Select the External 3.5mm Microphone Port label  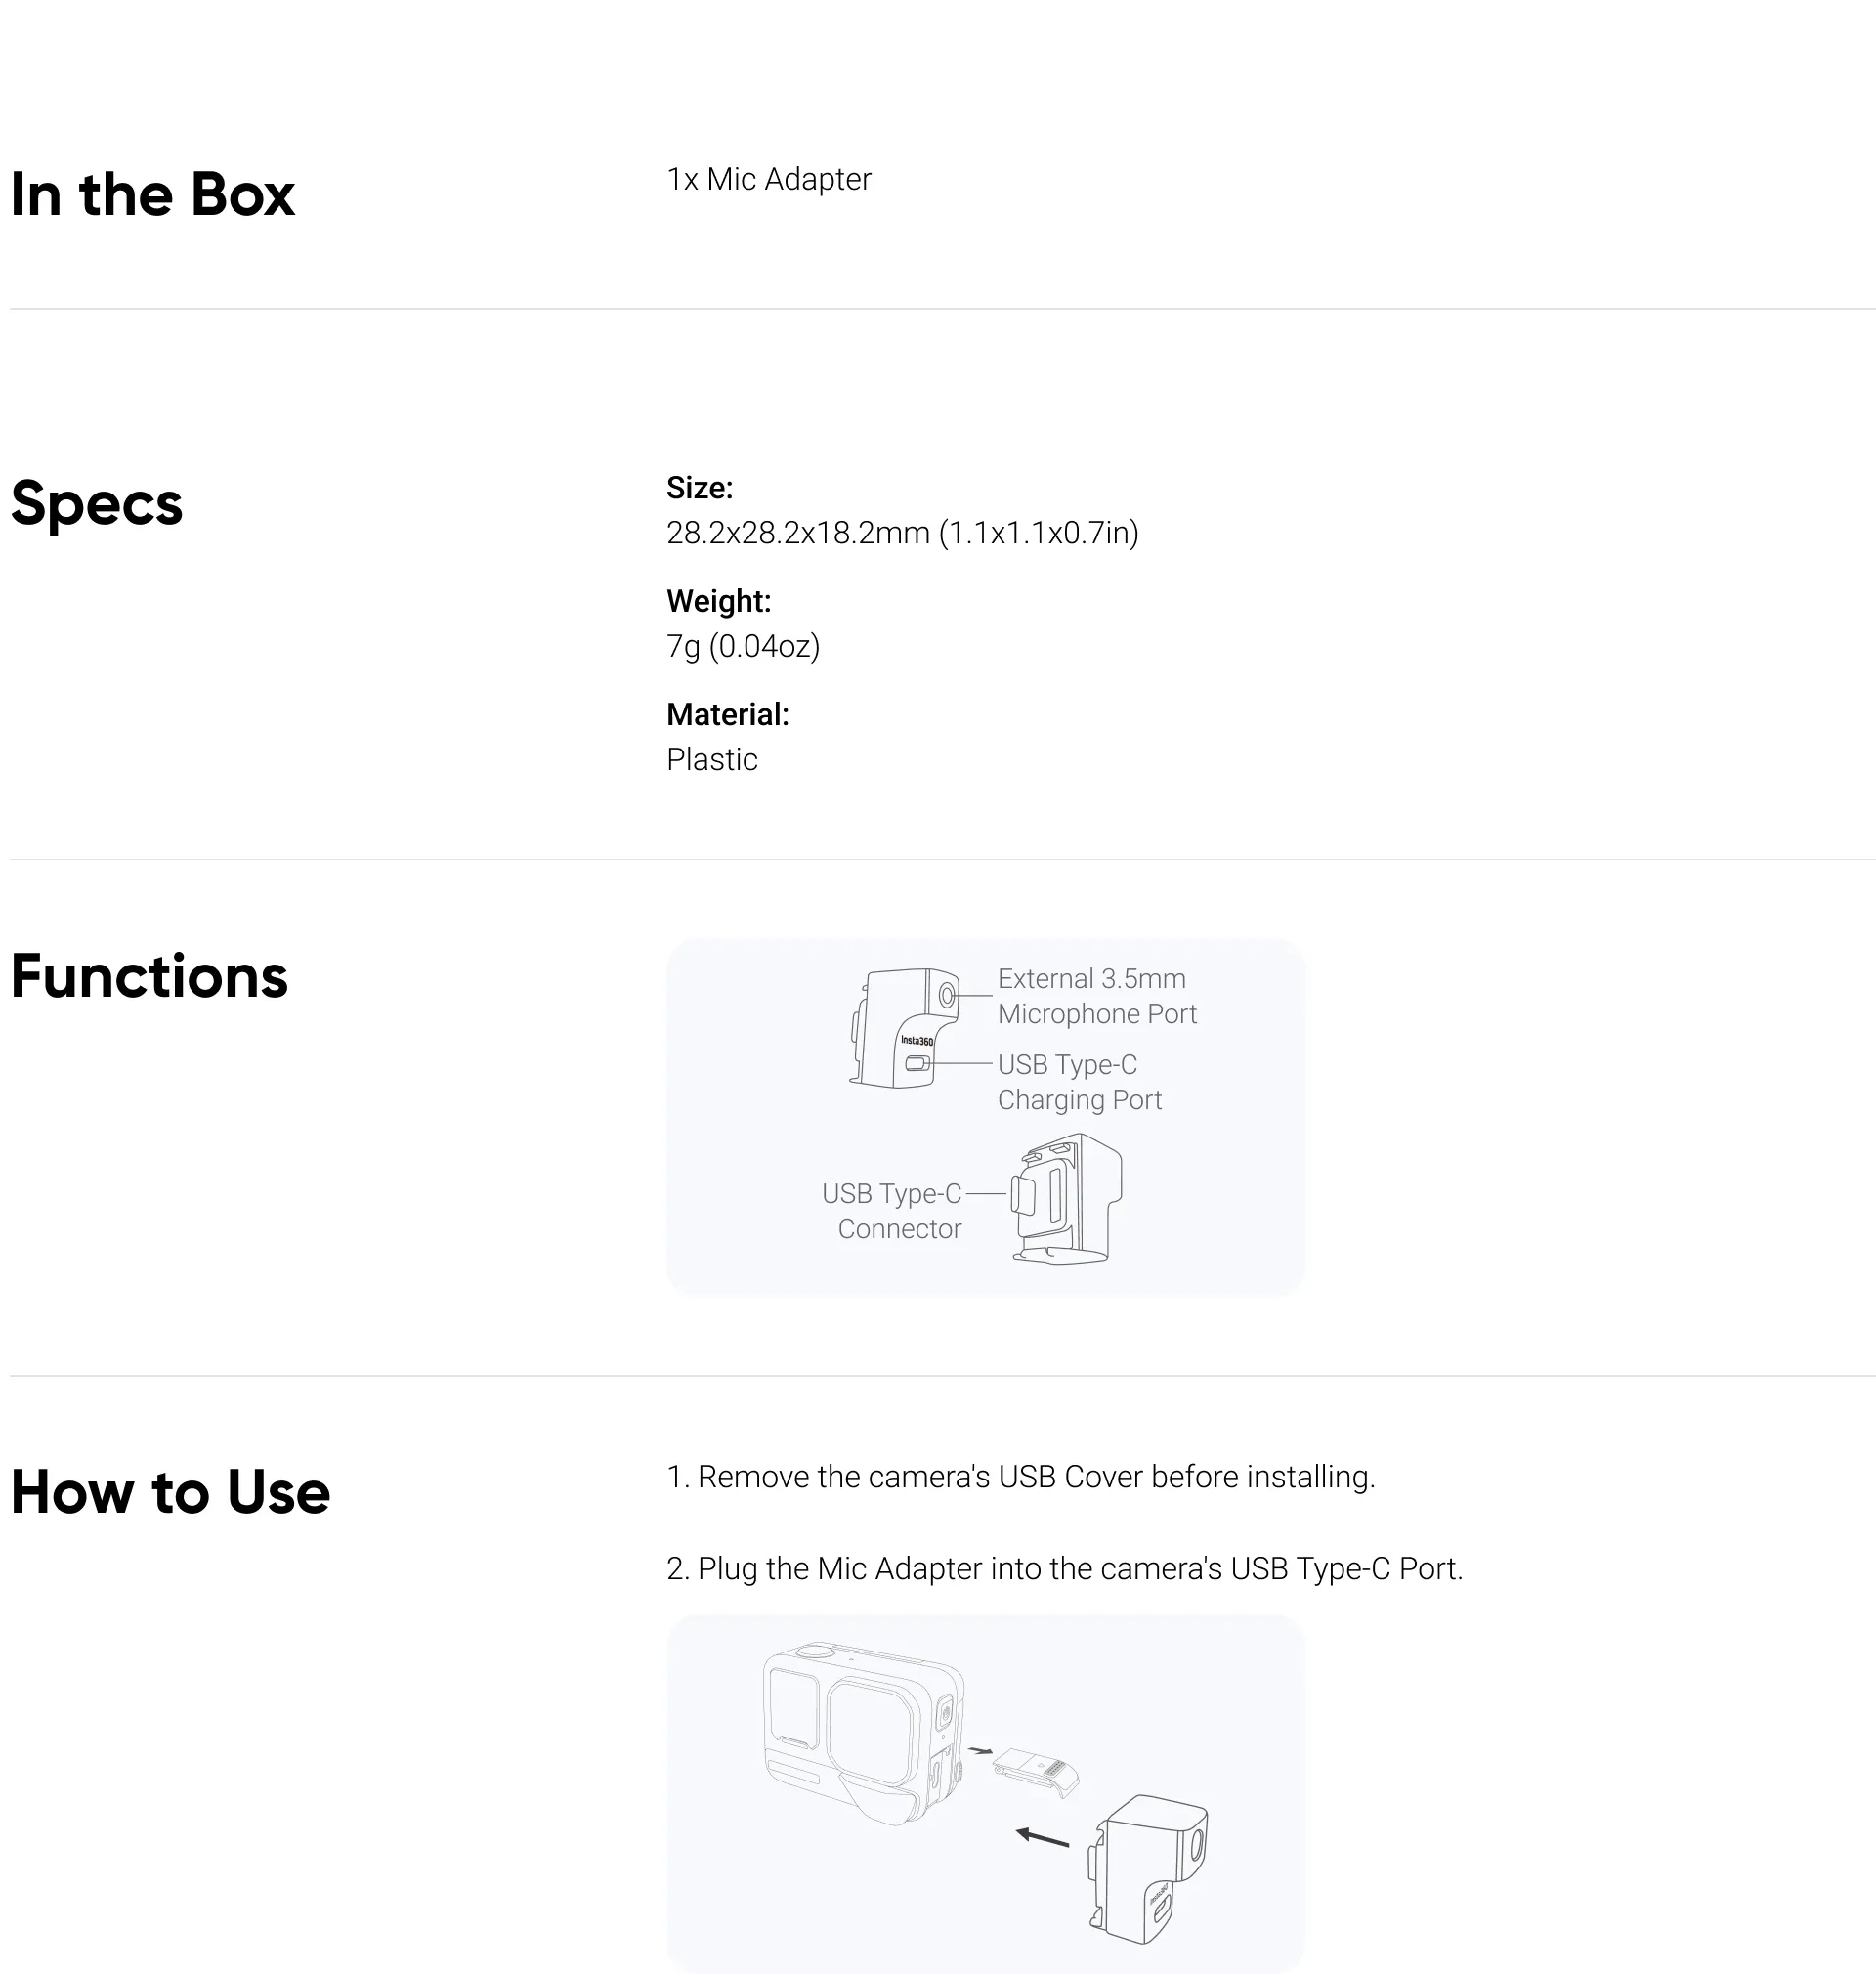point(1097,996)
